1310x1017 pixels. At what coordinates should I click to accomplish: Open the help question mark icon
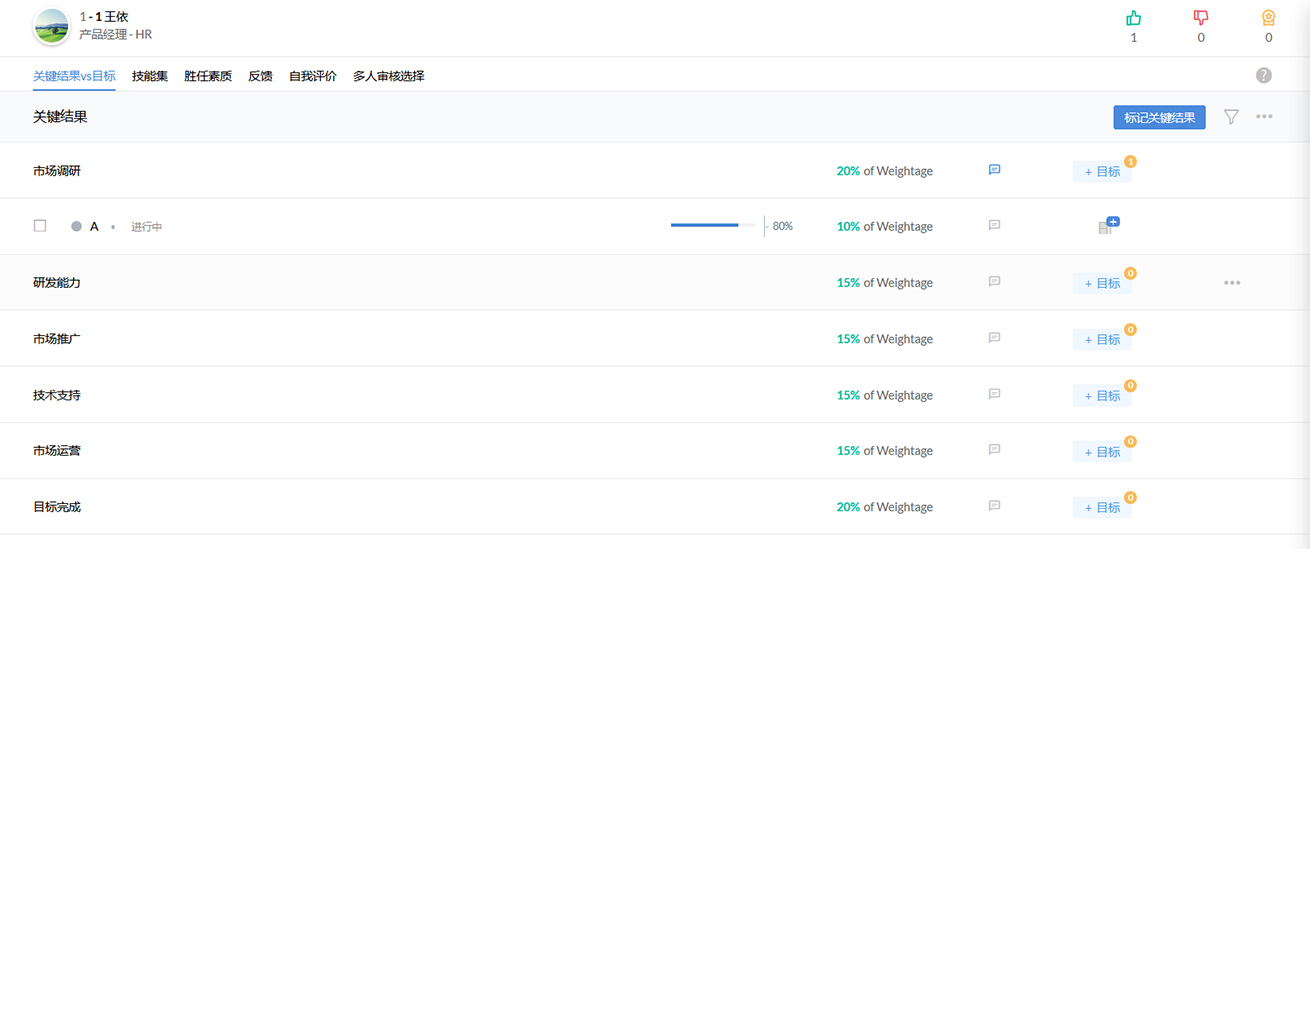pos(1264,76)
